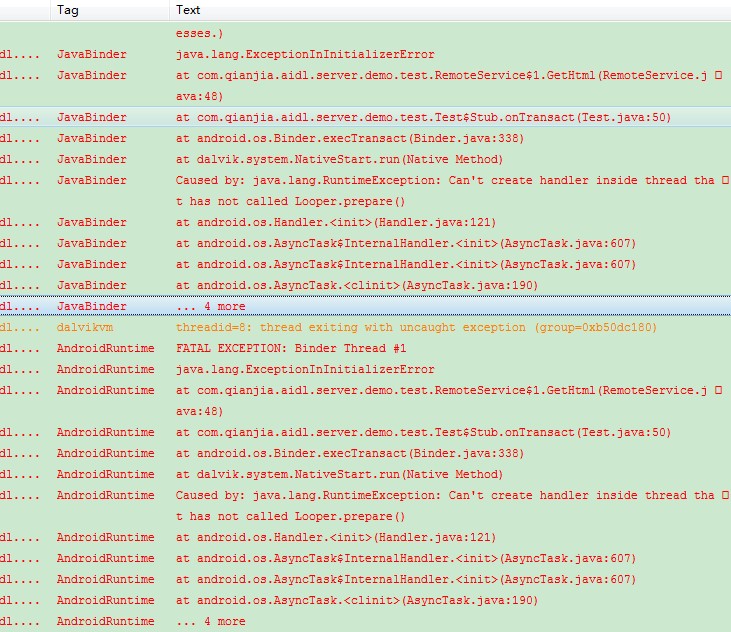Select the 'threadid=8: thread exiting' warning text
Viewport: 731px width, 632px height.
(x=416, y=328)
